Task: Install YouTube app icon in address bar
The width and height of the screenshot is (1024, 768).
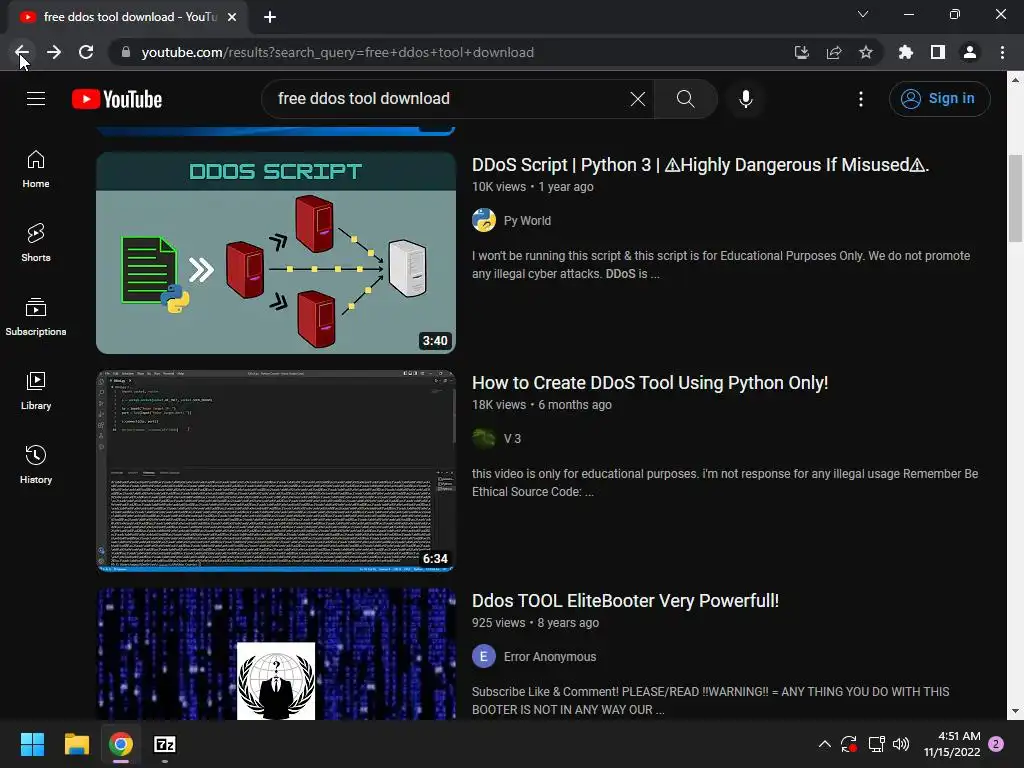Action: [x=801, y=52]
